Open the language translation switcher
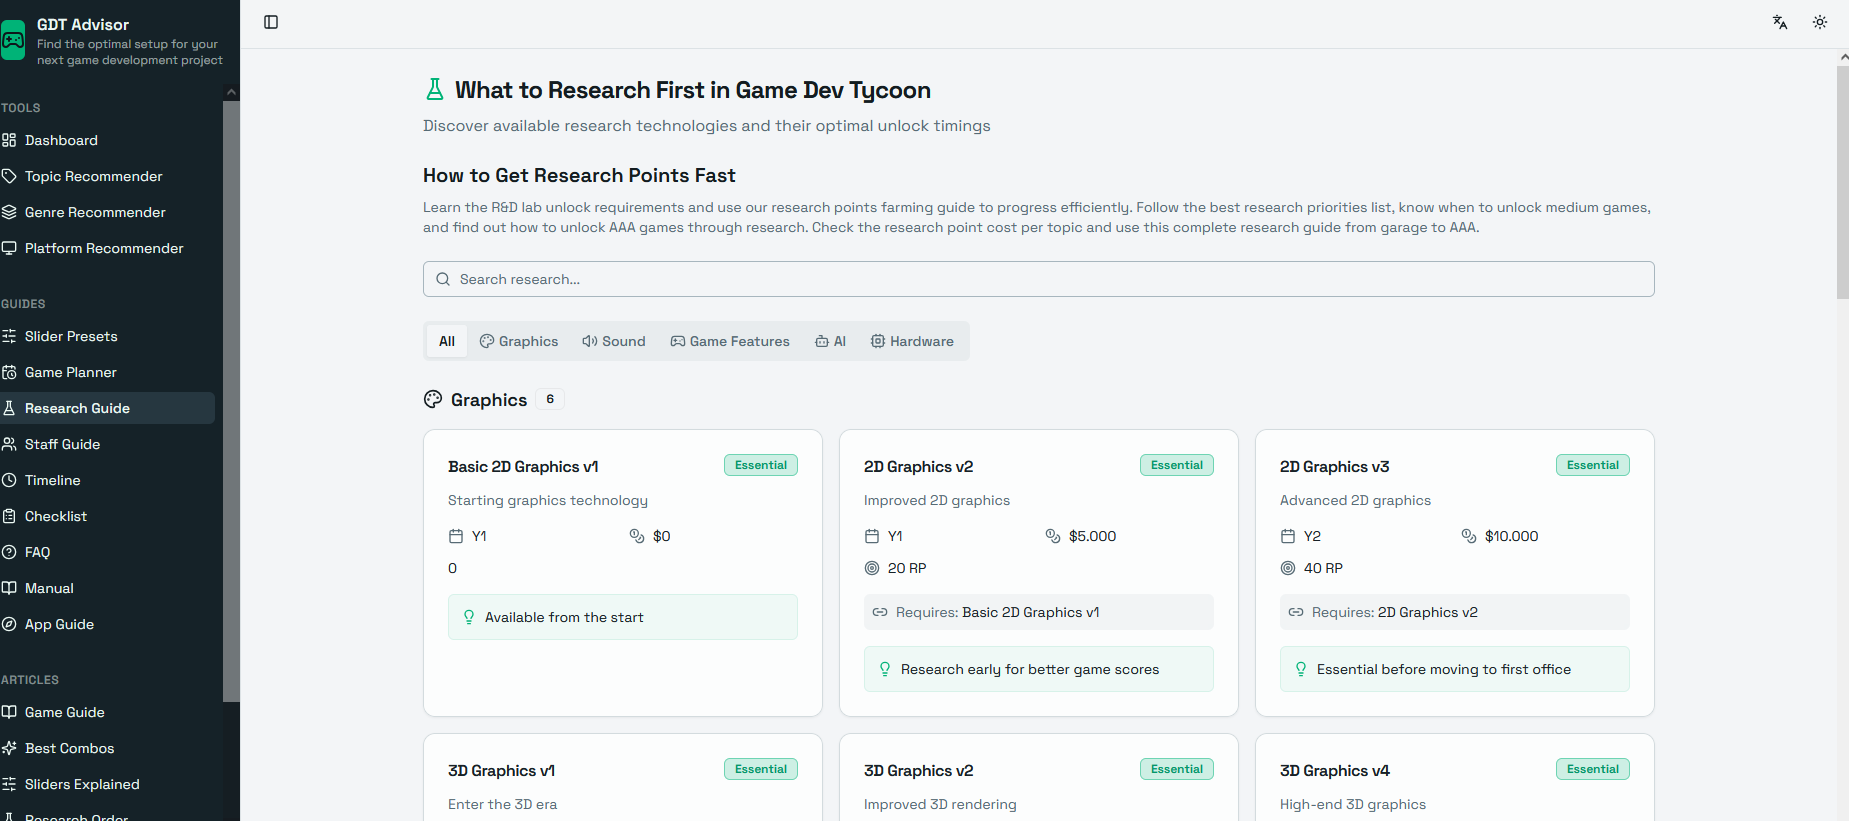The width and height of the screenshot is (1849, 821). click(1780, 22)
